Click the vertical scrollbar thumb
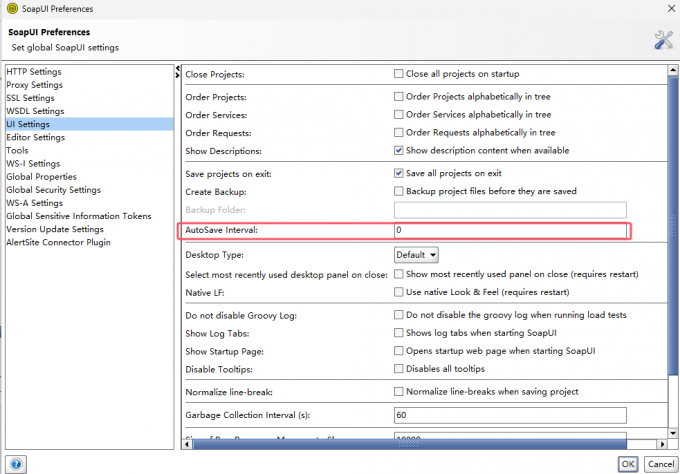The width and height of the screenshot is (680, 474). (x=673, y=226)
